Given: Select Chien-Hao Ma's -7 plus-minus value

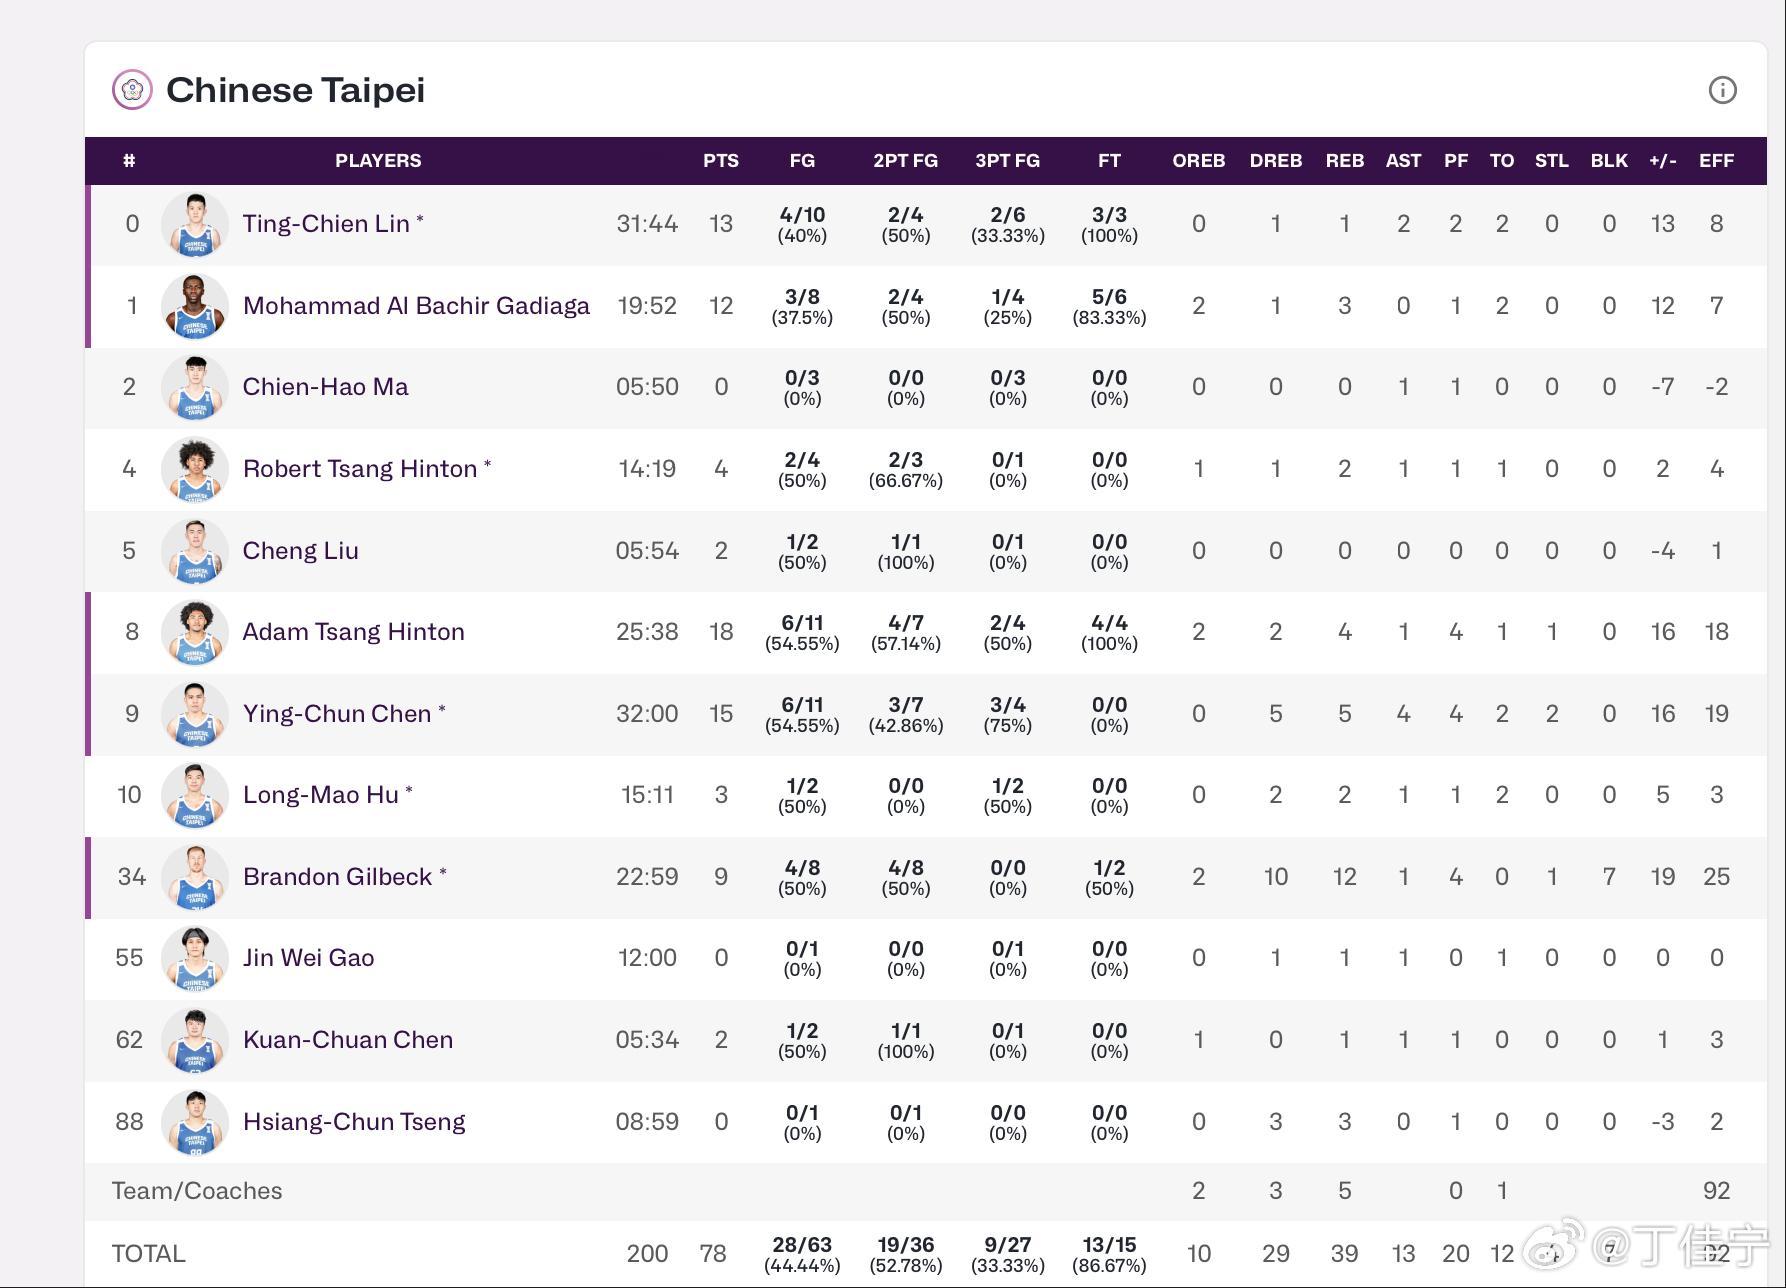Looking at the screenshot, I should click(1663, 387).
